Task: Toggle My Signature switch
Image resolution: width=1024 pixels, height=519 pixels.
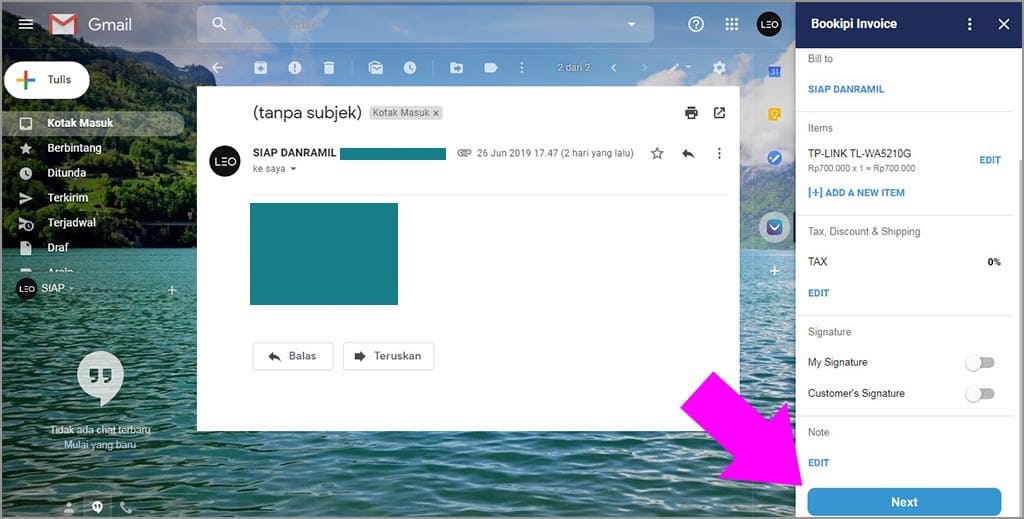Action: [x=980, y=363]
